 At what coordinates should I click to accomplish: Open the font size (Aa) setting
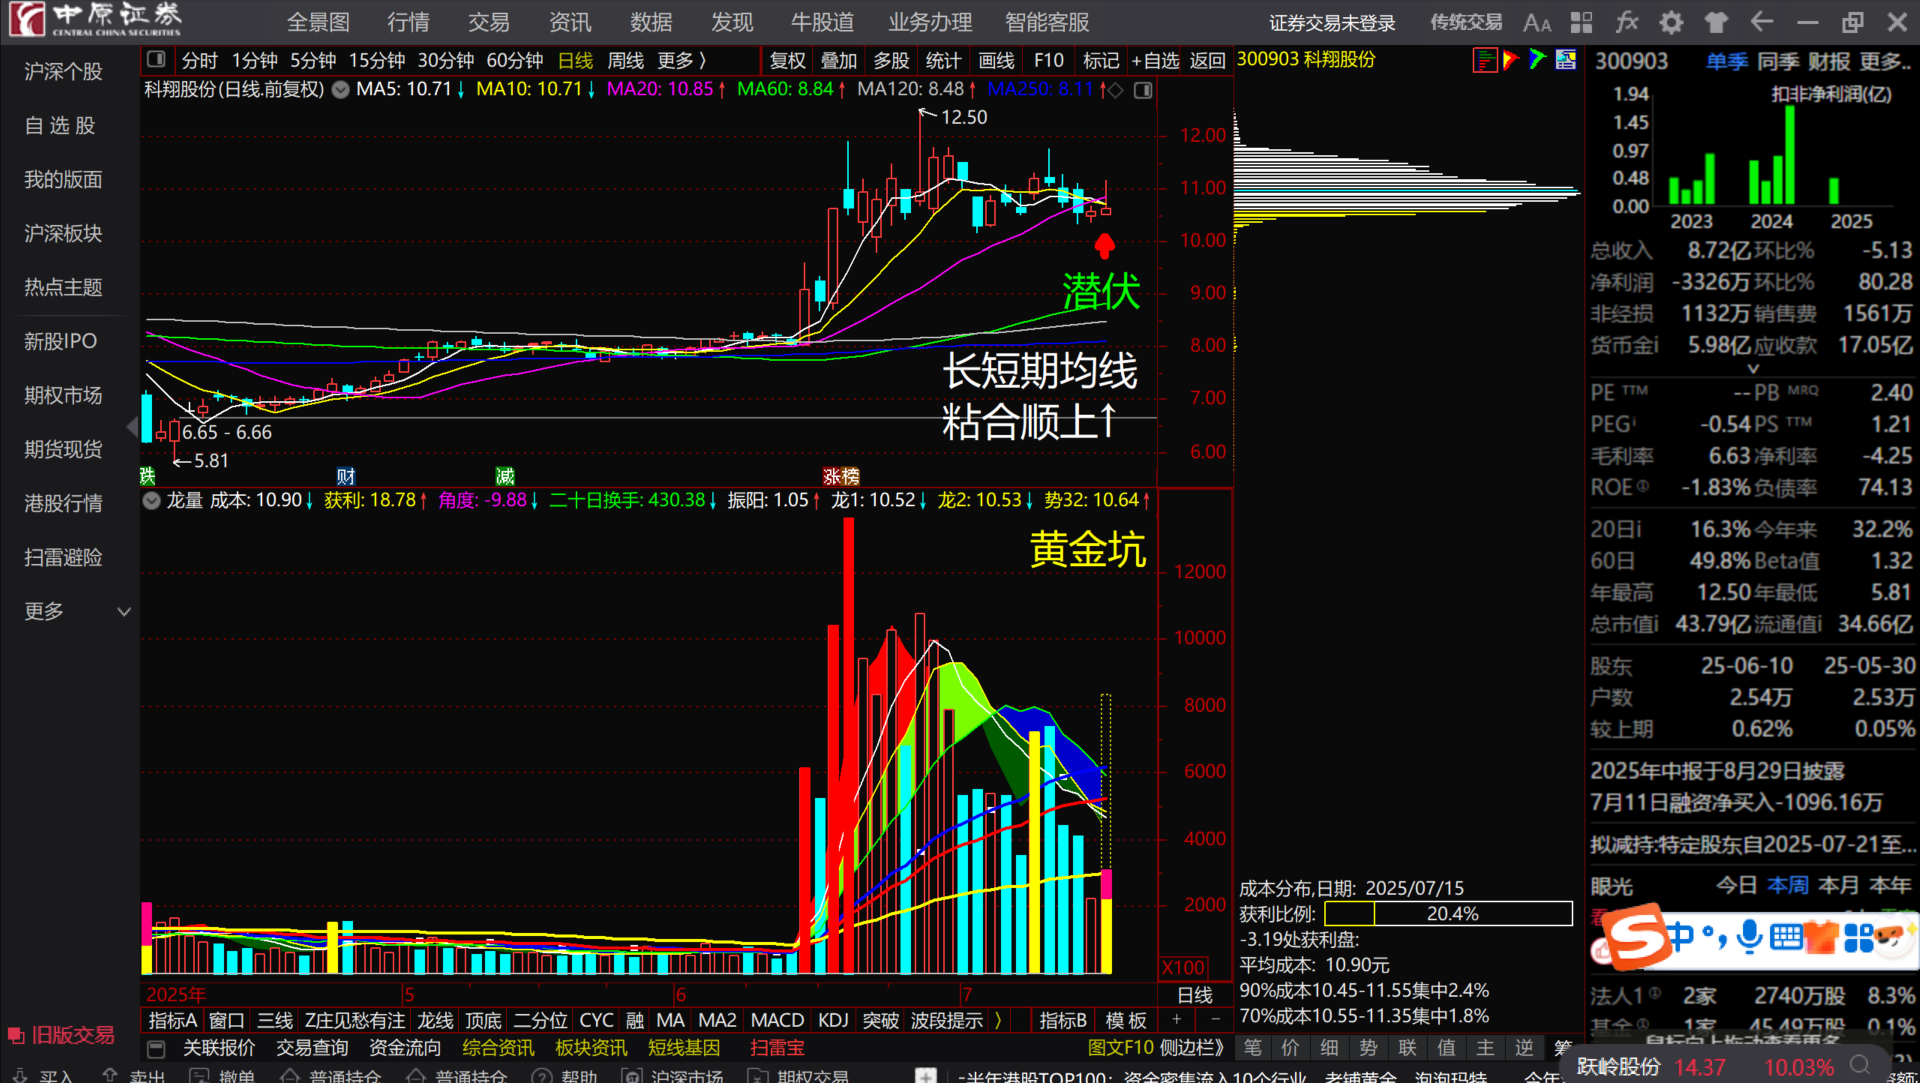click(x=1537, y=22)
